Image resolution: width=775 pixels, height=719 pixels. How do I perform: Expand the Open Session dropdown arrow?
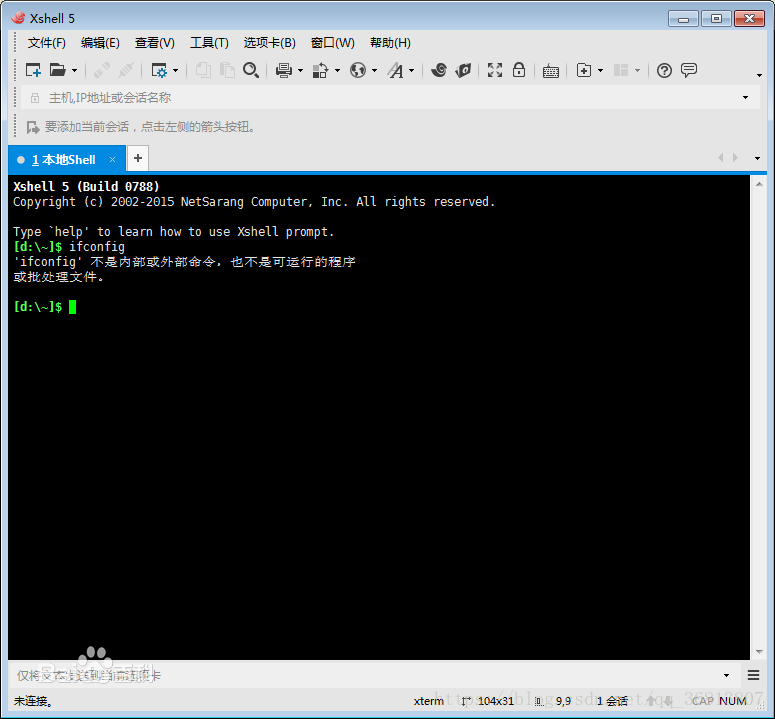[x=75, y=71]
